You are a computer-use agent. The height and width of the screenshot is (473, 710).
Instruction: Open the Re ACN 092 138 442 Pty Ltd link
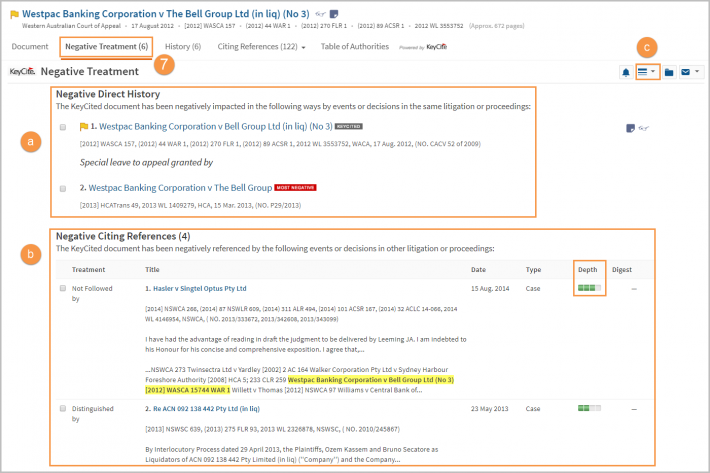pyautogui.click(x=206, y=409)
